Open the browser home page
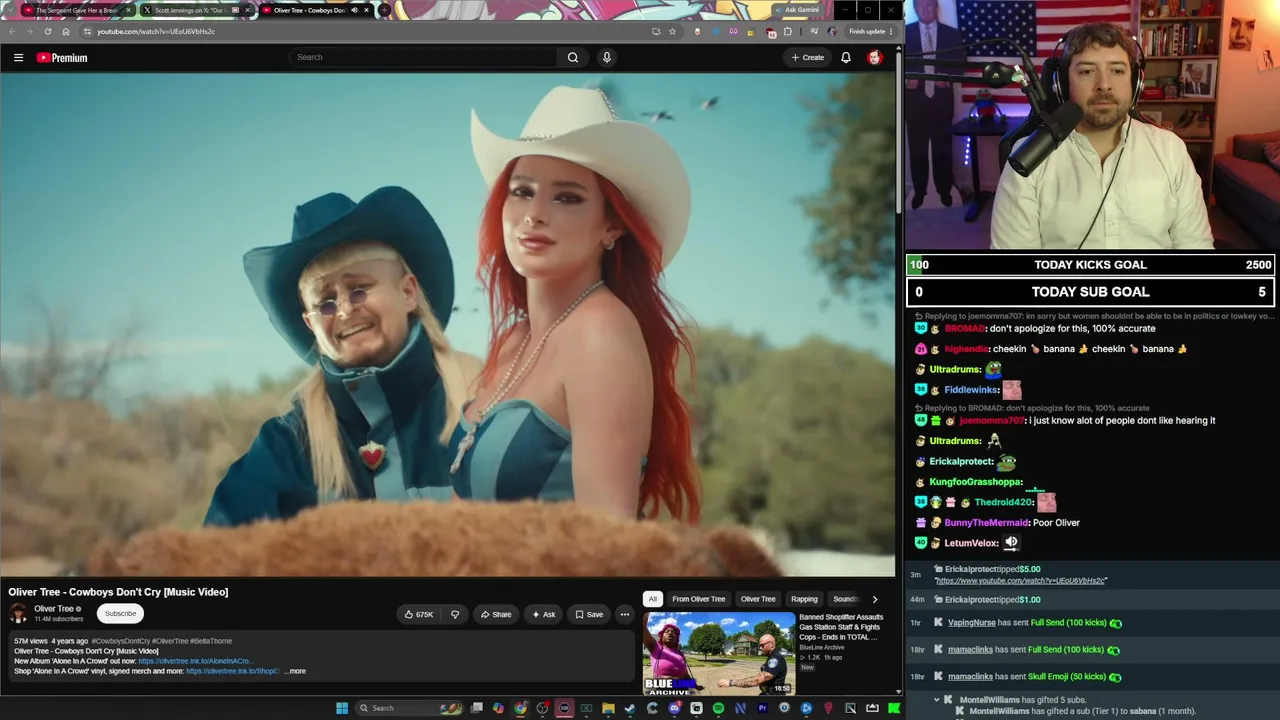This screenshot has width=1280, height=720. point(66,31)
